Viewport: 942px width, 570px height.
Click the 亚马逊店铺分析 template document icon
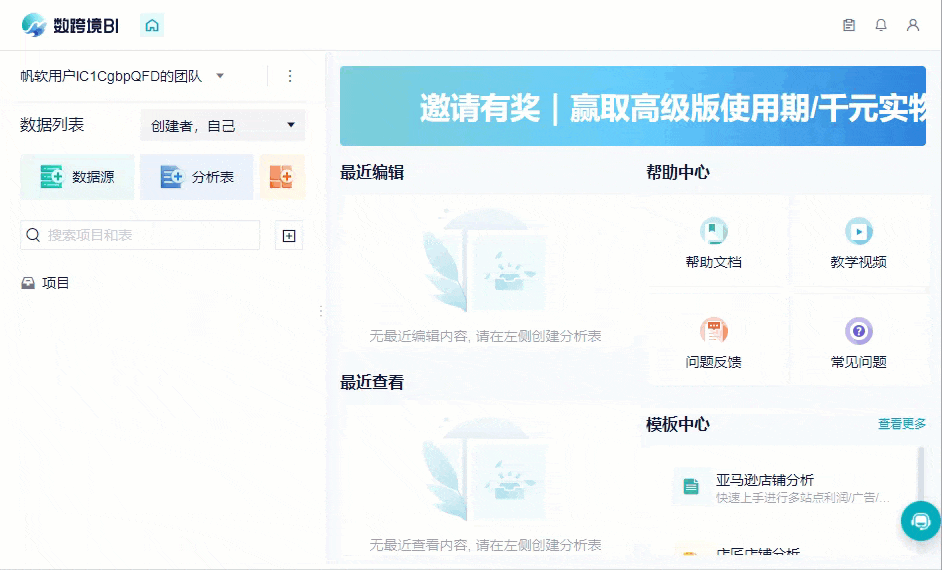coord(691,487)
